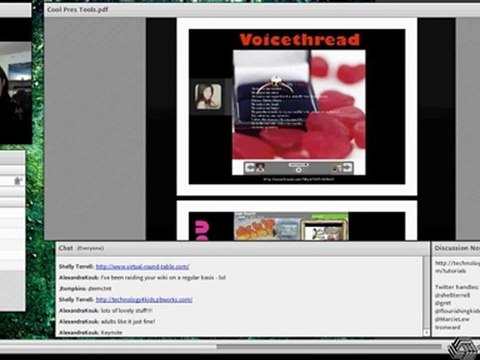Click the small icon in the left panel
This screenshot has height=360, width=480.
click(x=18, y=181)
